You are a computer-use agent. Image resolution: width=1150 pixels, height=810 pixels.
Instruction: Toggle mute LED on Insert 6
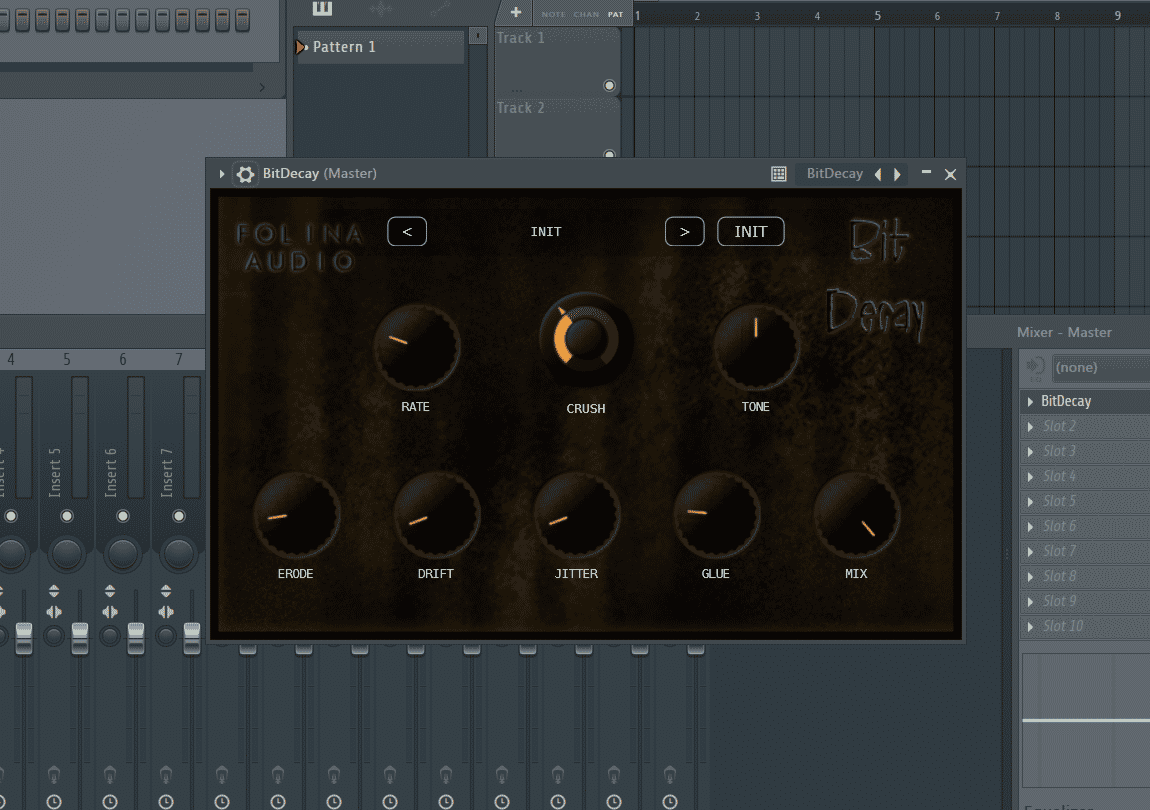[122, 516]
